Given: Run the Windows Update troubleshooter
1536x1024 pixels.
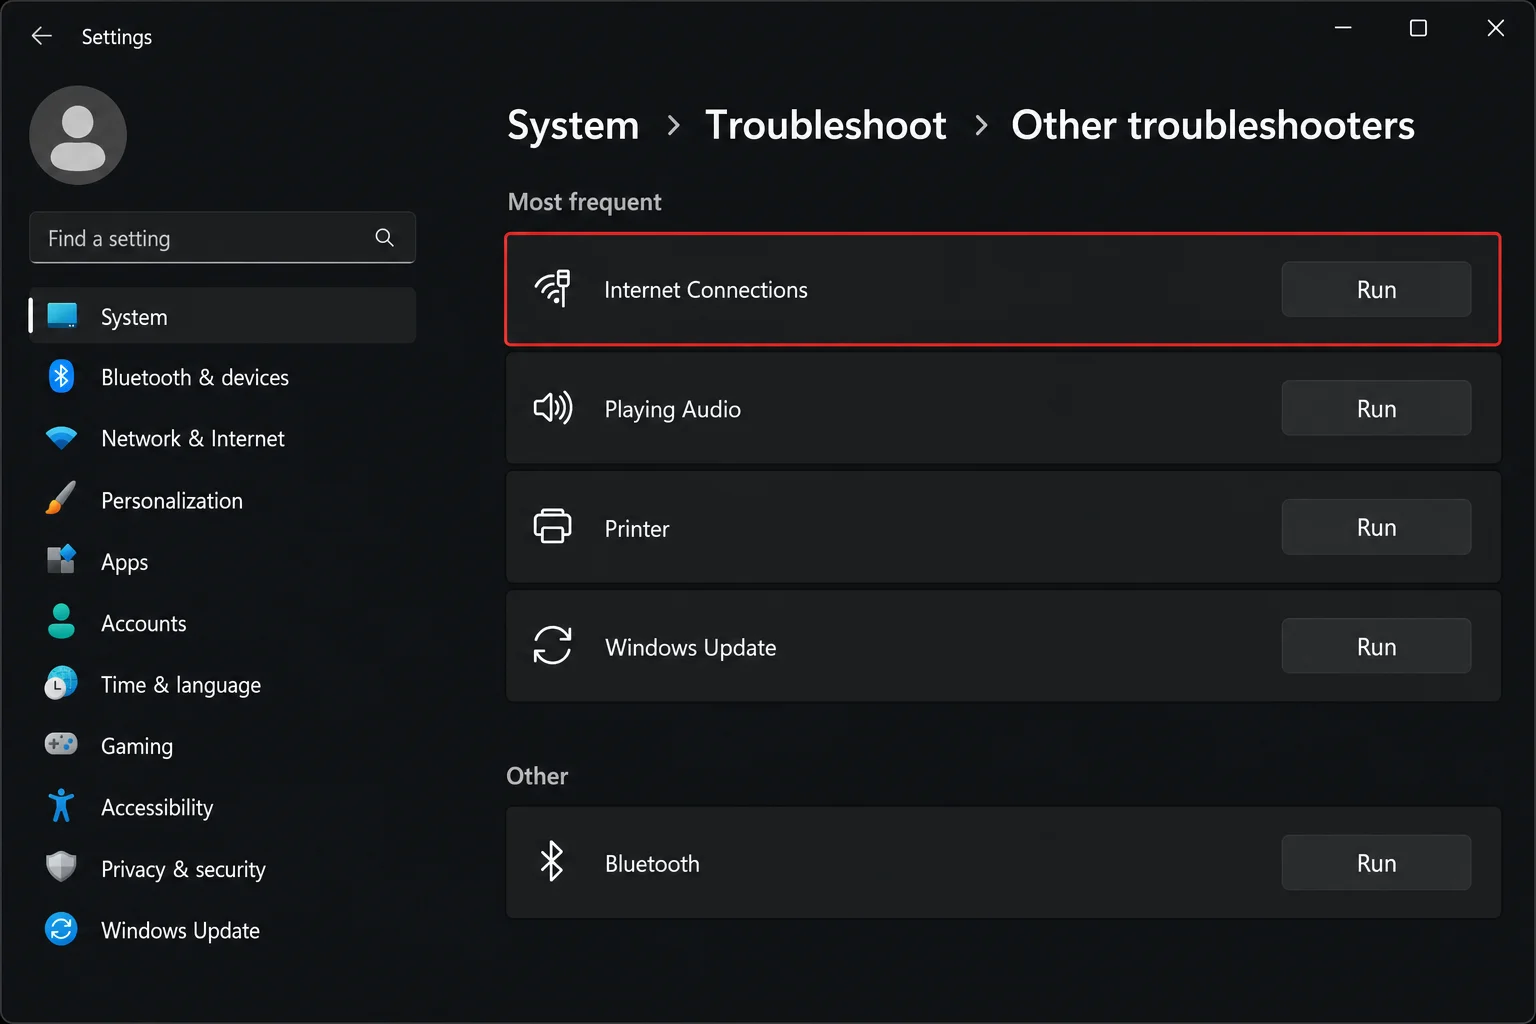Looking at the screenshot, I should (1376, 646).
